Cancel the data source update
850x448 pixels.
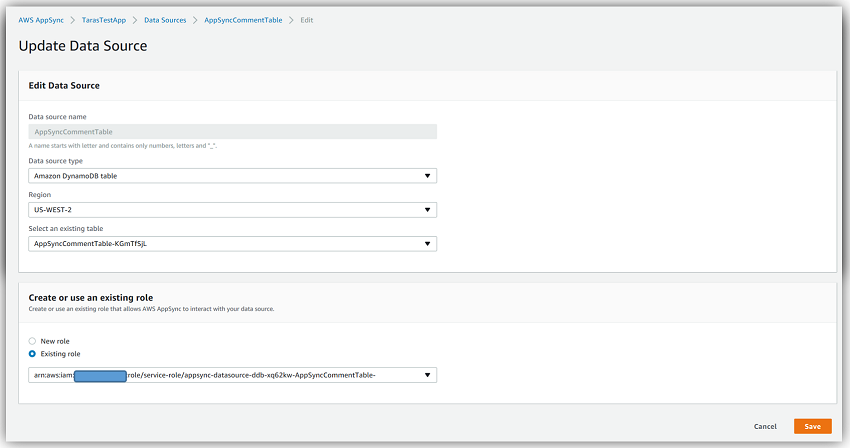coord(765,426)
